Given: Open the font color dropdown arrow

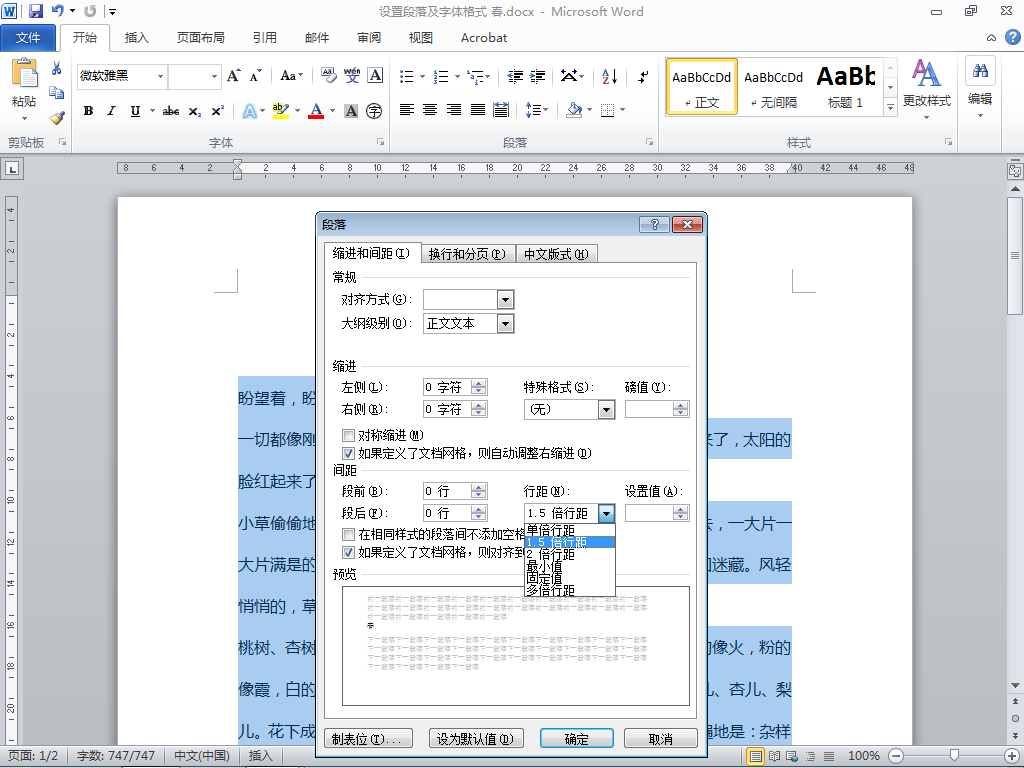Looking at the screenshot, I should point(332,111).
